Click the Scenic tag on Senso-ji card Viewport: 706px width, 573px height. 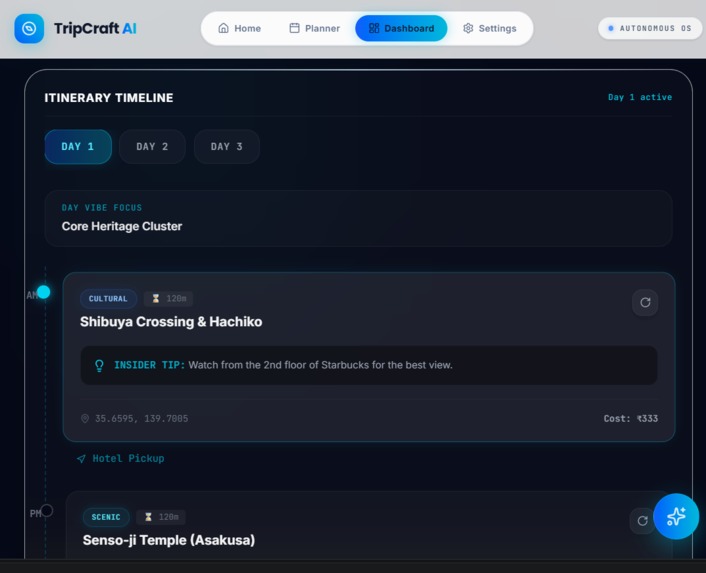(x=106, y=517)
